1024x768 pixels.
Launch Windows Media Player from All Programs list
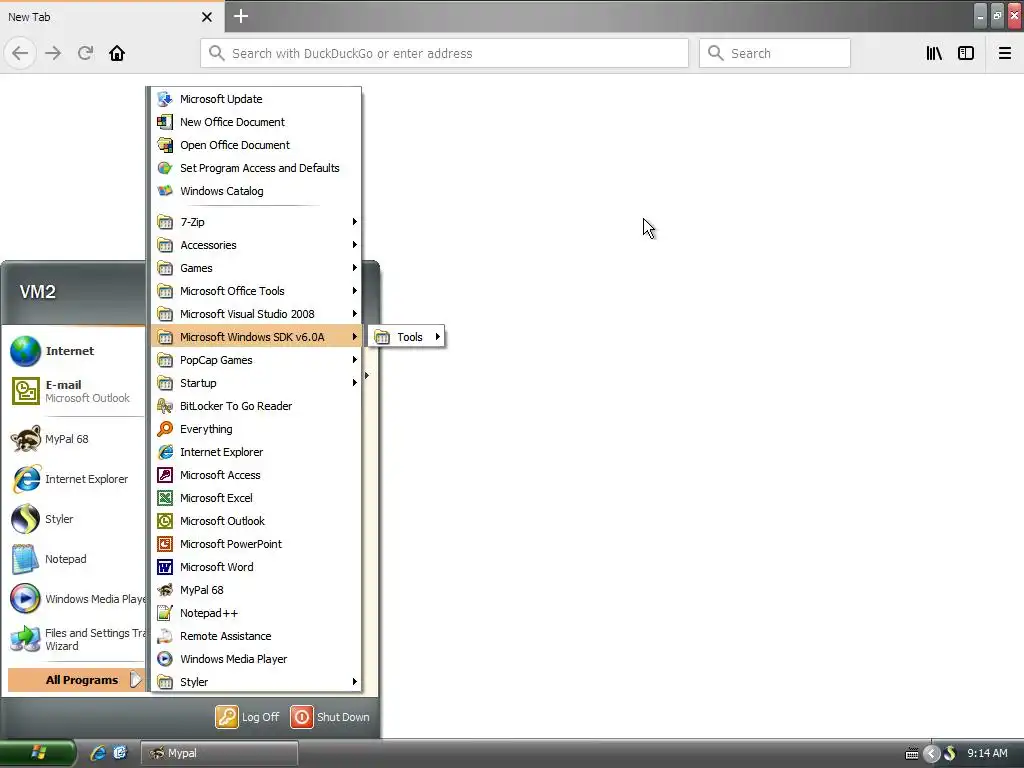coord(256,659)
